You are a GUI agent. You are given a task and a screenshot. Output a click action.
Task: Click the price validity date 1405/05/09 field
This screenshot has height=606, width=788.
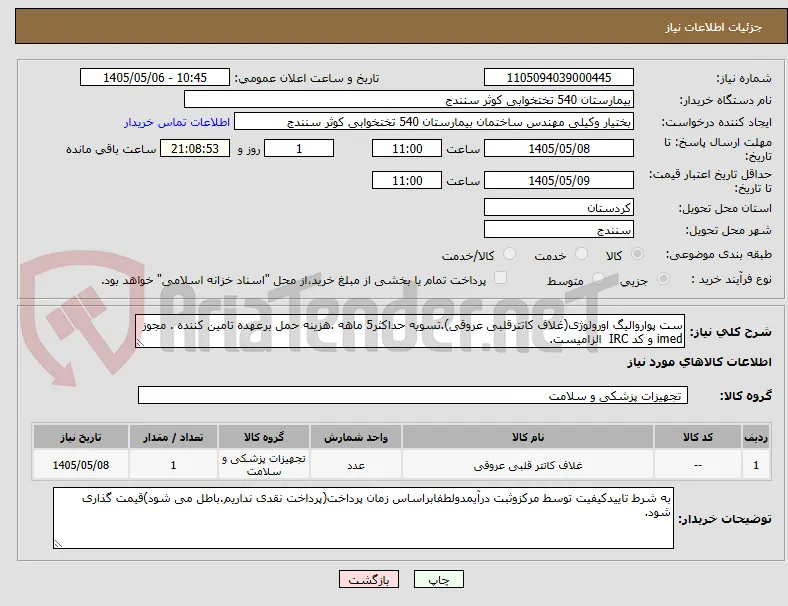559,180
